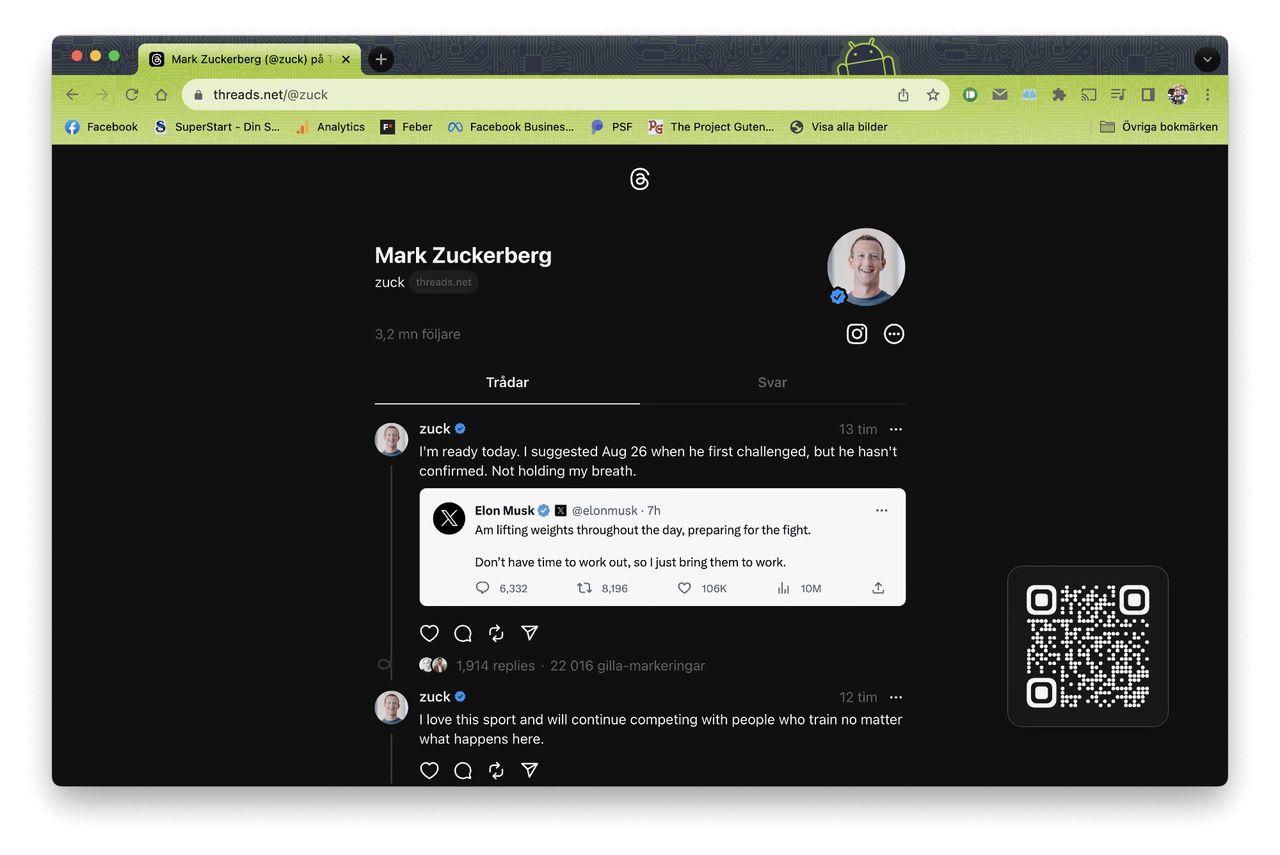Share the first post via send icon
Image resolution: width=1280 pixels, height=855 pixels.
(530, 633)
